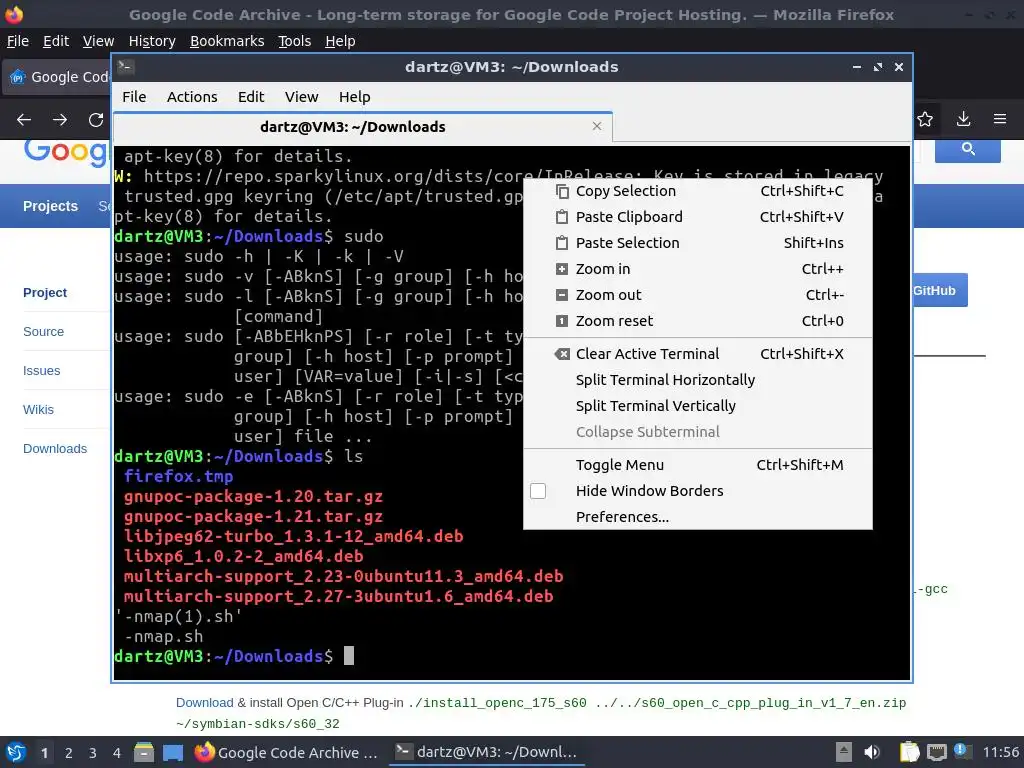The image size is (1024, 768).
Task: Open Firefox Edit menu
Action: (x=56, y=41)
